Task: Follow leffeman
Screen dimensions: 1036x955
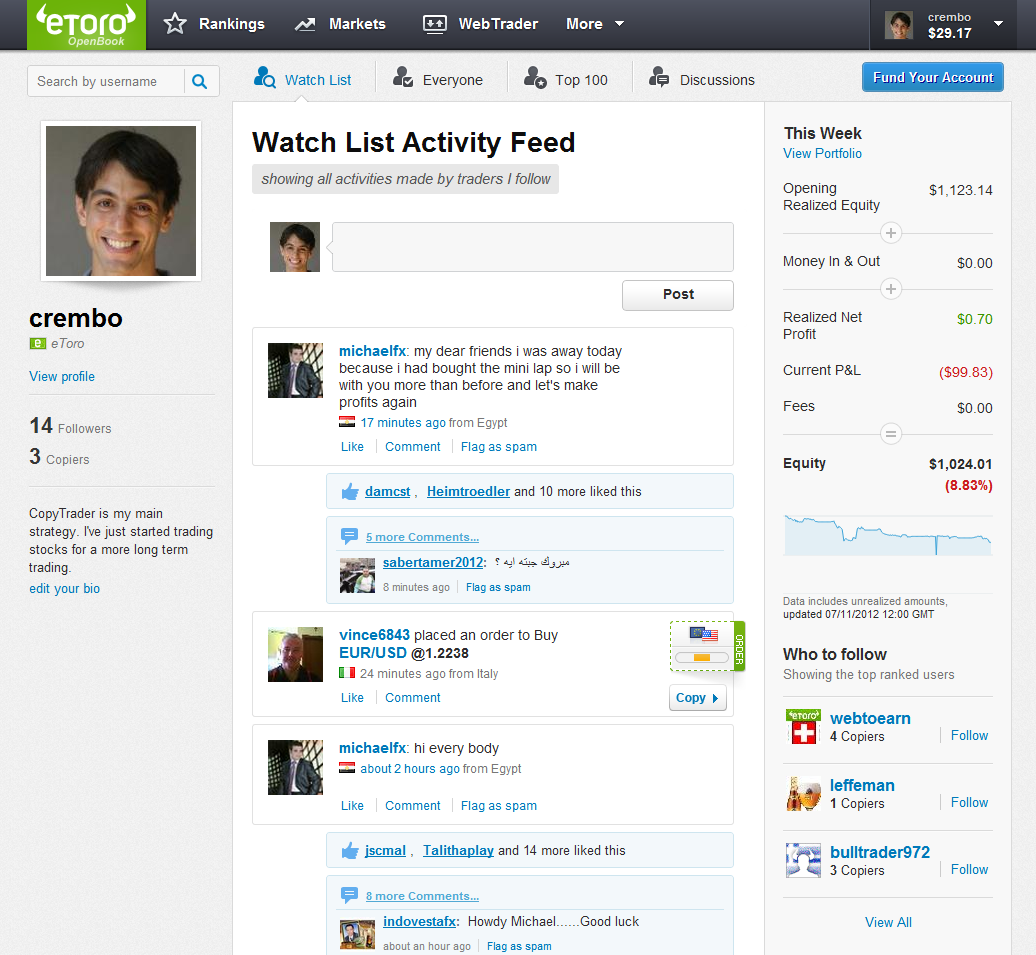Action: [969, 802]
